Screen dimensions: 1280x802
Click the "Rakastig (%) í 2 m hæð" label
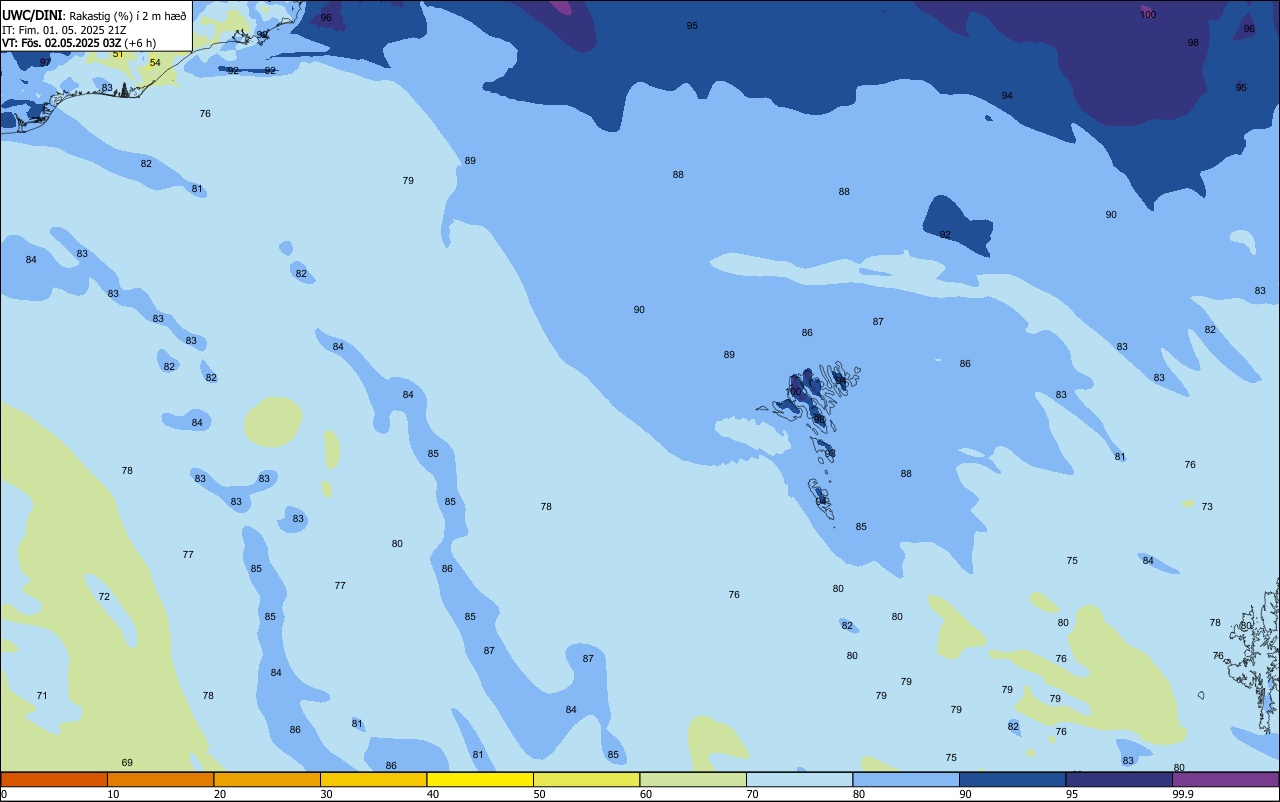pos(129,16)
